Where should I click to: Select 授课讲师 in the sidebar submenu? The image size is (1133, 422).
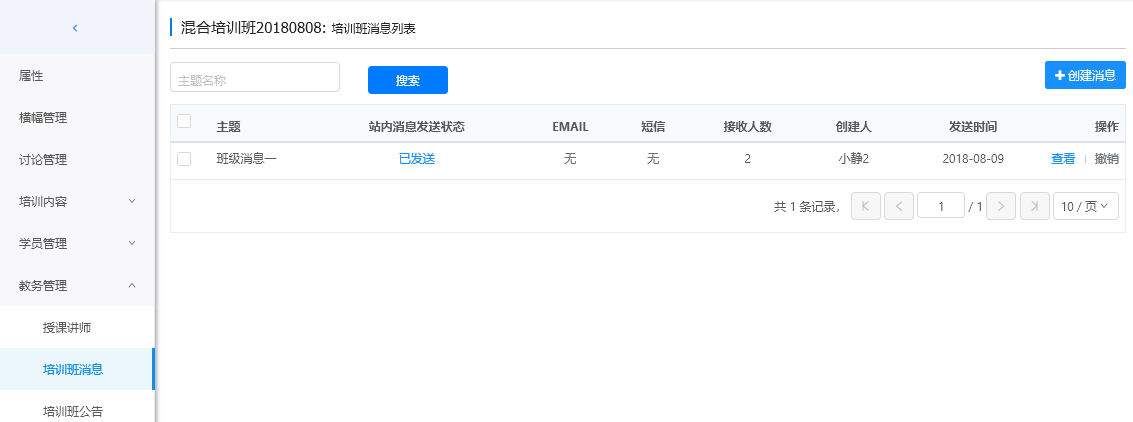tap(68, 328)
